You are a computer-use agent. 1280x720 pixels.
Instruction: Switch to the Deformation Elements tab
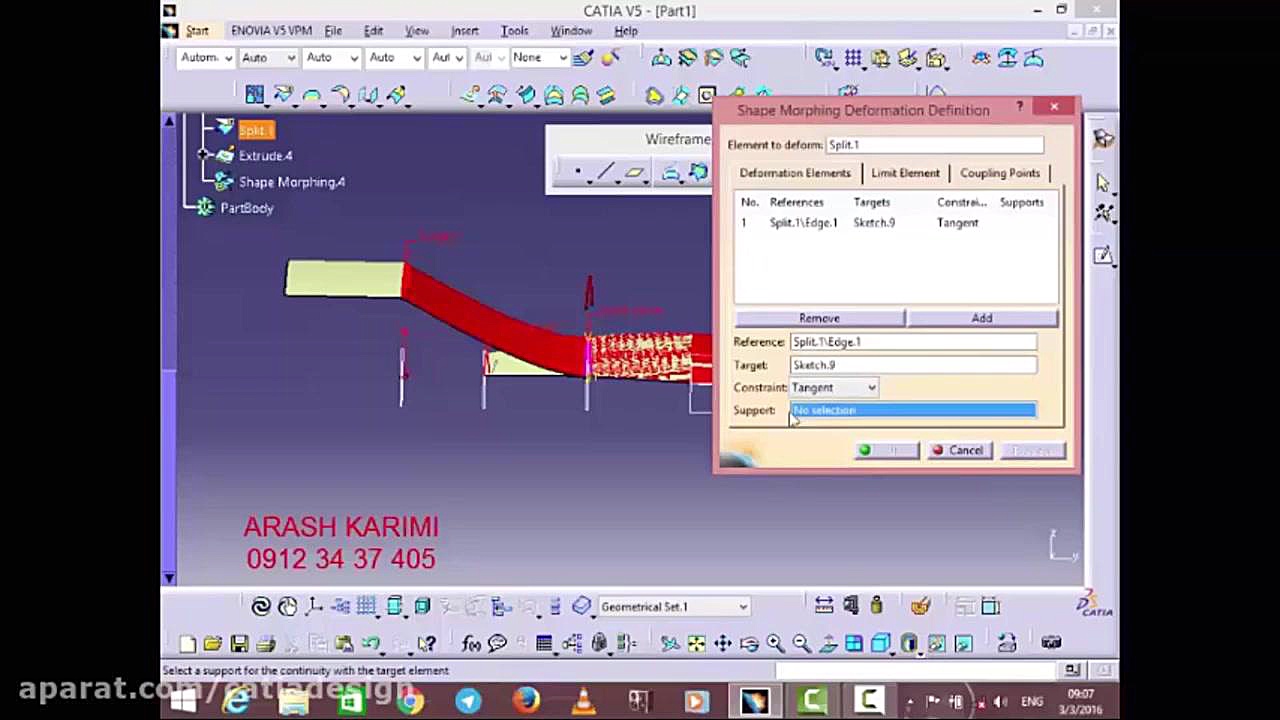tap(795, 173)
